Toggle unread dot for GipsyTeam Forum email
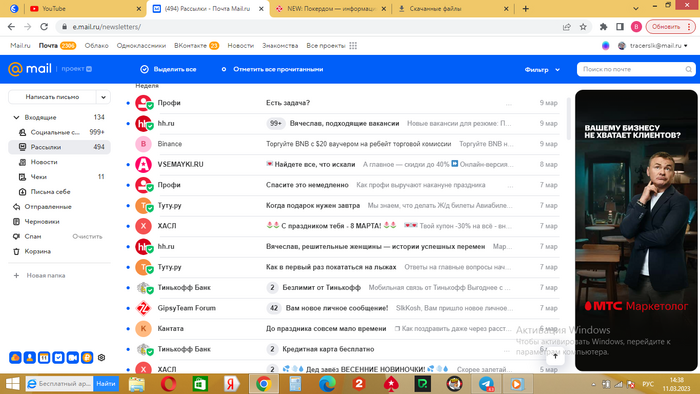The width and height of the screenshot is (700, 394). point(128,308)
